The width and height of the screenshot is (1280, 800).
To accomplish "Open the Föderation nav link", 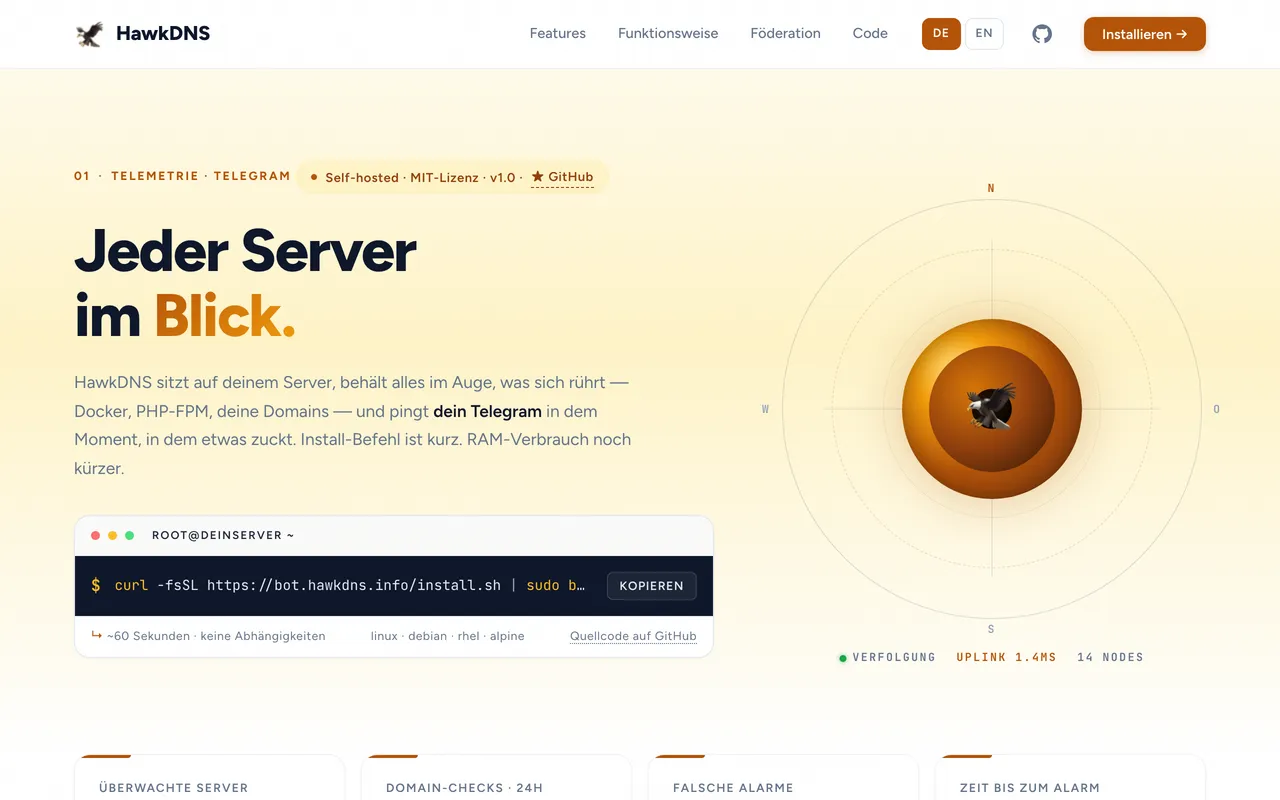I will coord(786,33).
